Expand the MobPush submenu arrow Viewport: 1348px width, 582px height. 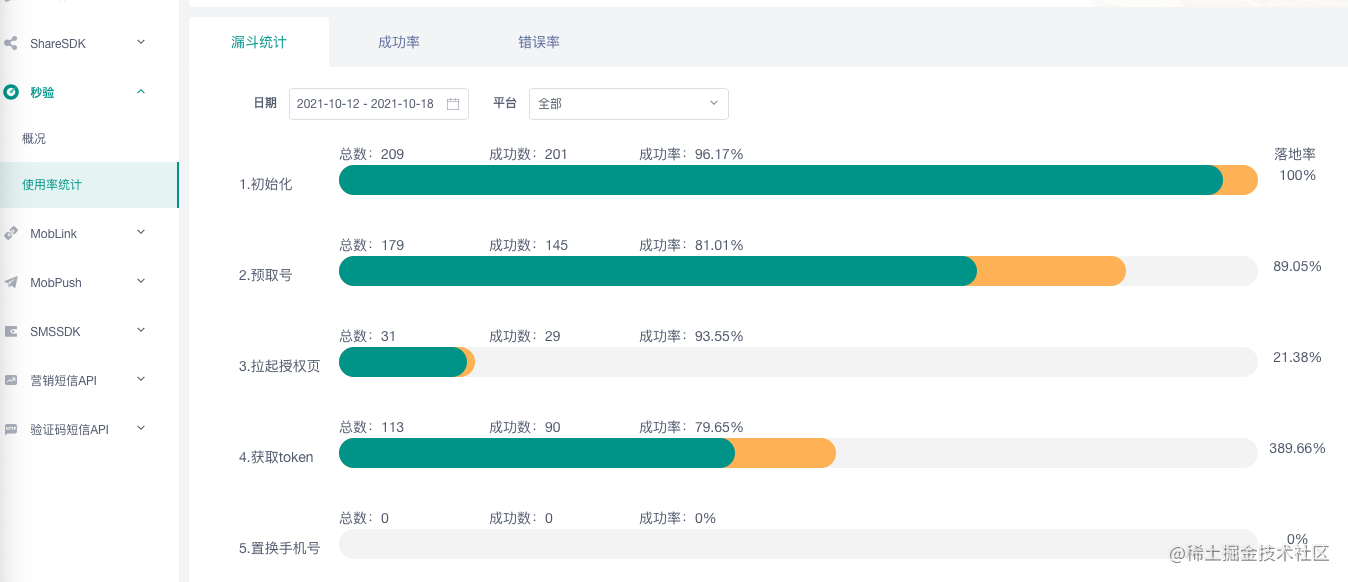tap(141, 281)
